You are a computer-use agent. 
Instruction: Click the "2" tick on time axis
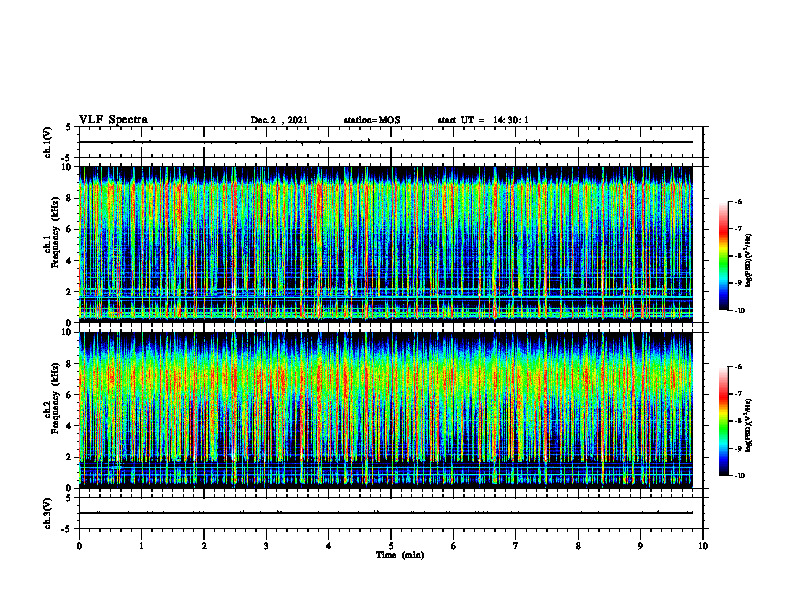pyautogui.click(x=204, y=546)
